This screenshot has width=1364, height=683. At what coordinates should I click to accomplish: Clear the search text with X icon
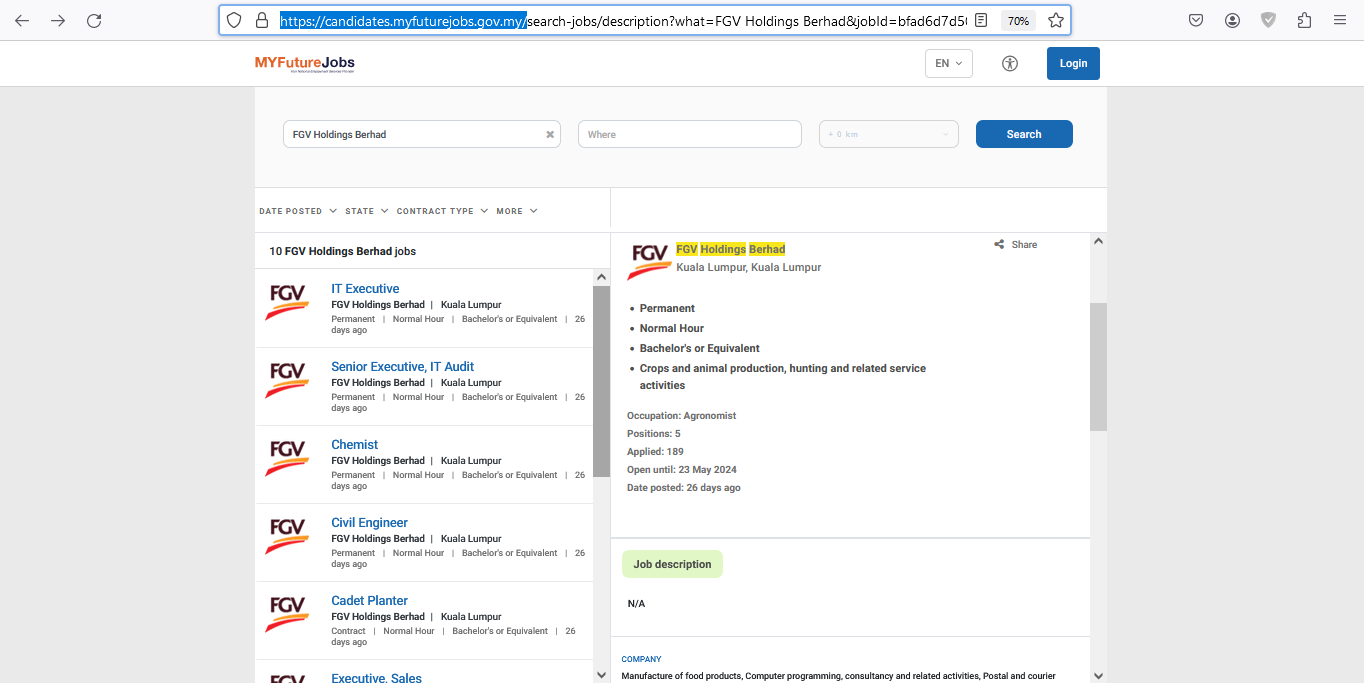coord(550,134)
